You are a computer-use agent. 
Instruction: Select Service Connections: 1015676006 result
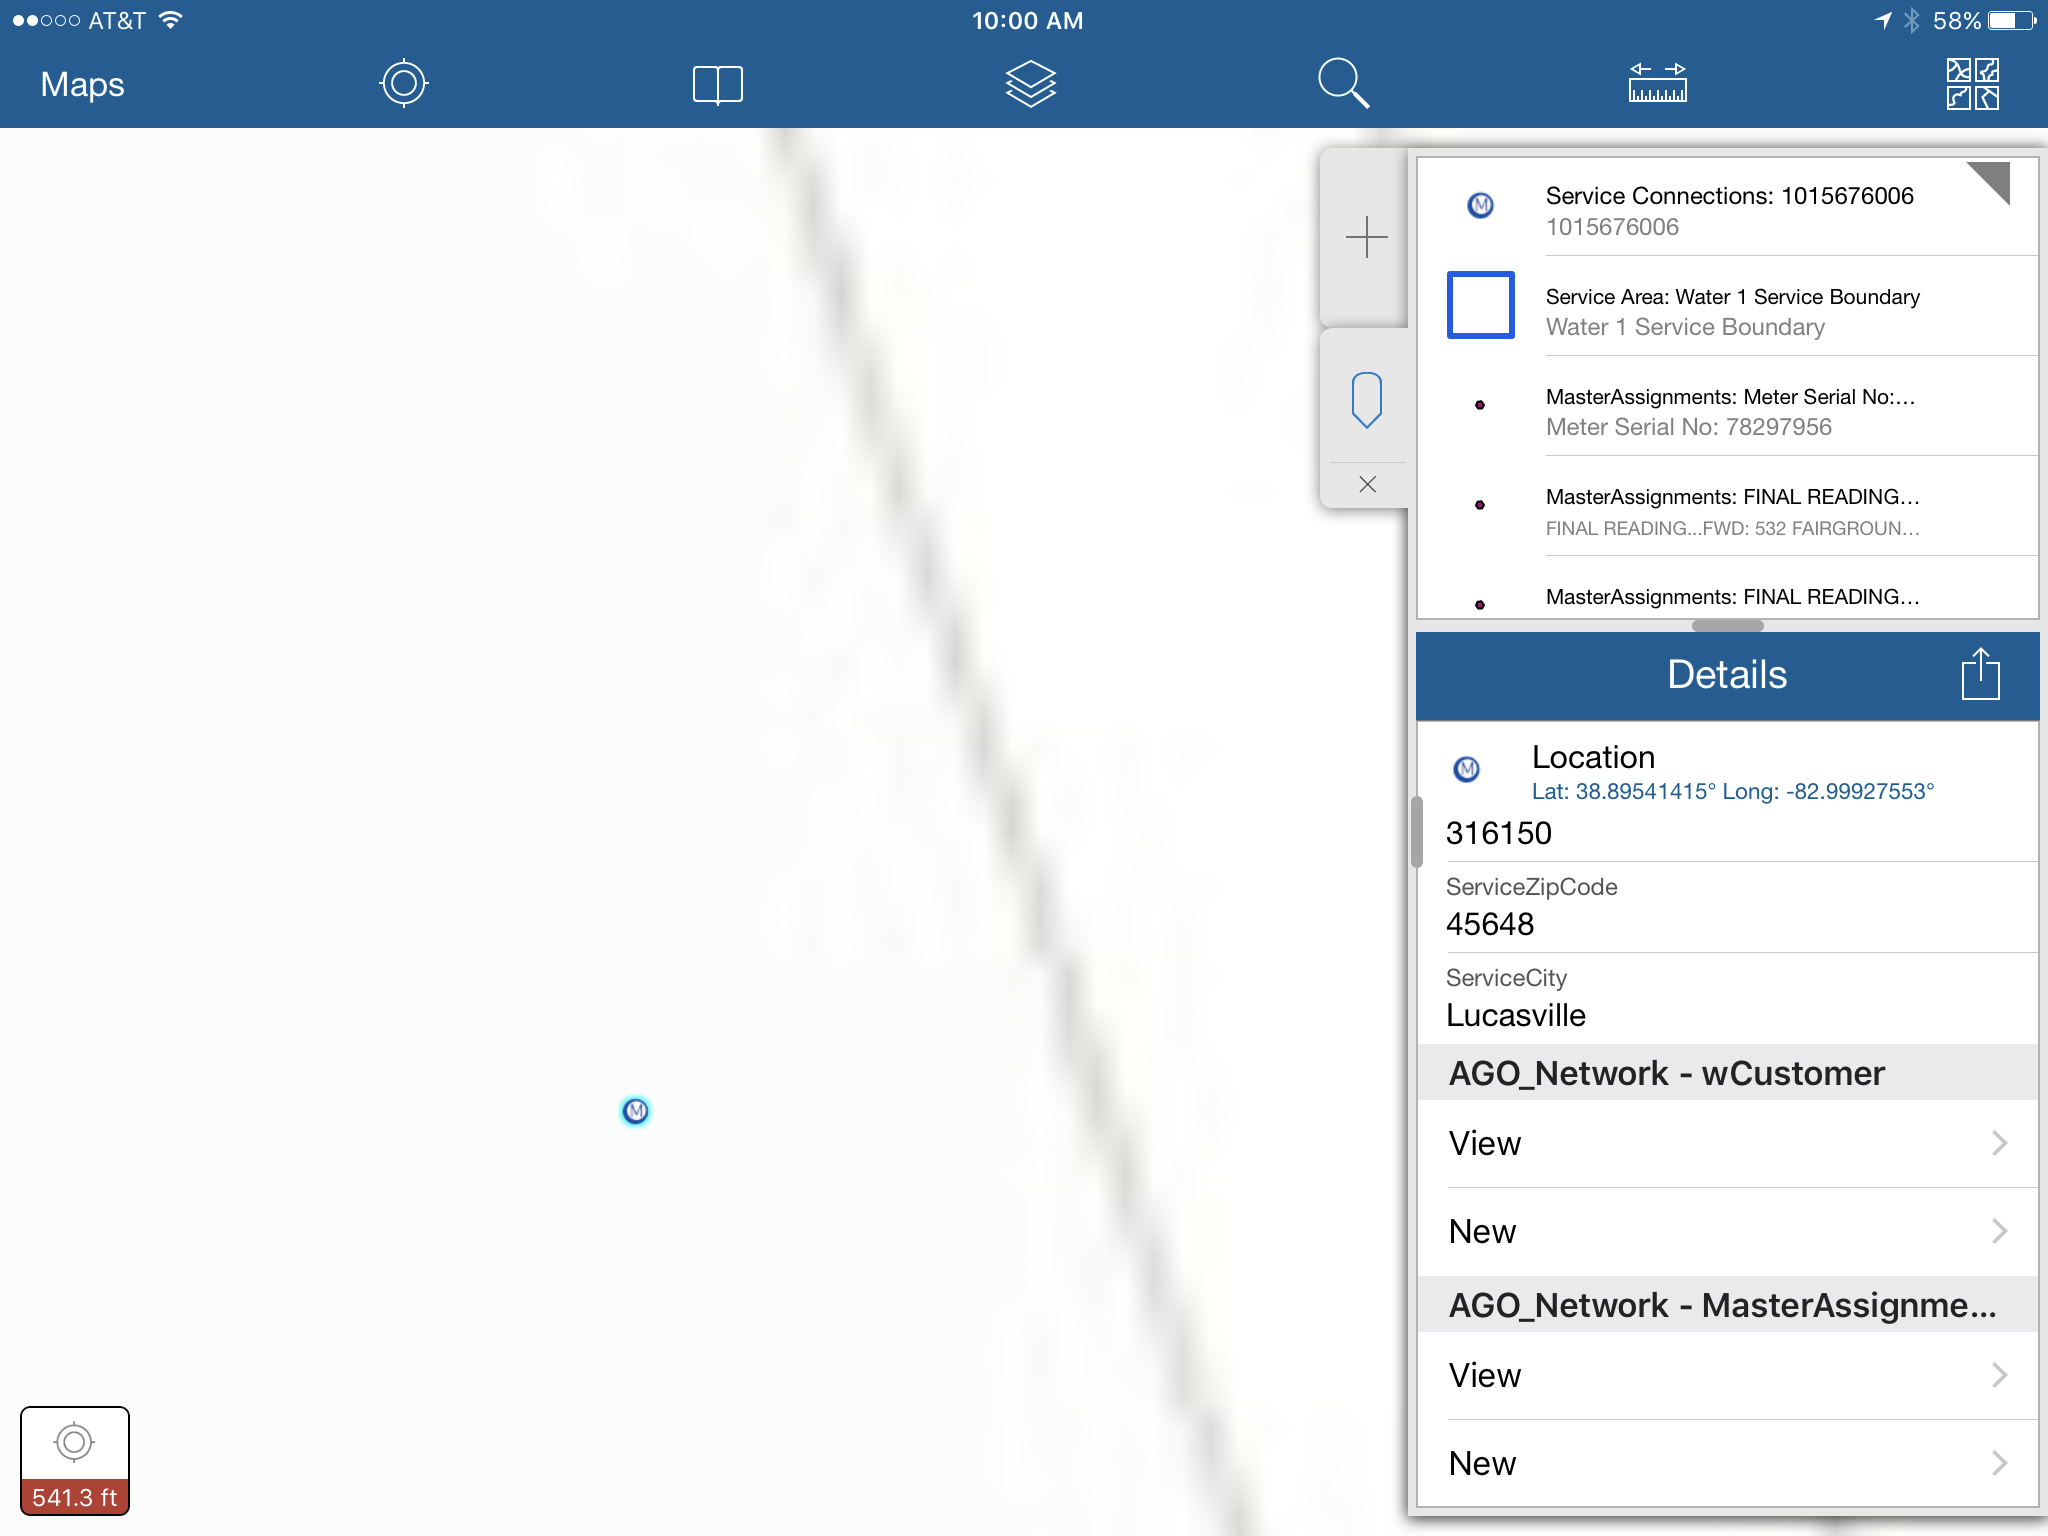(x=1728, y=207)
